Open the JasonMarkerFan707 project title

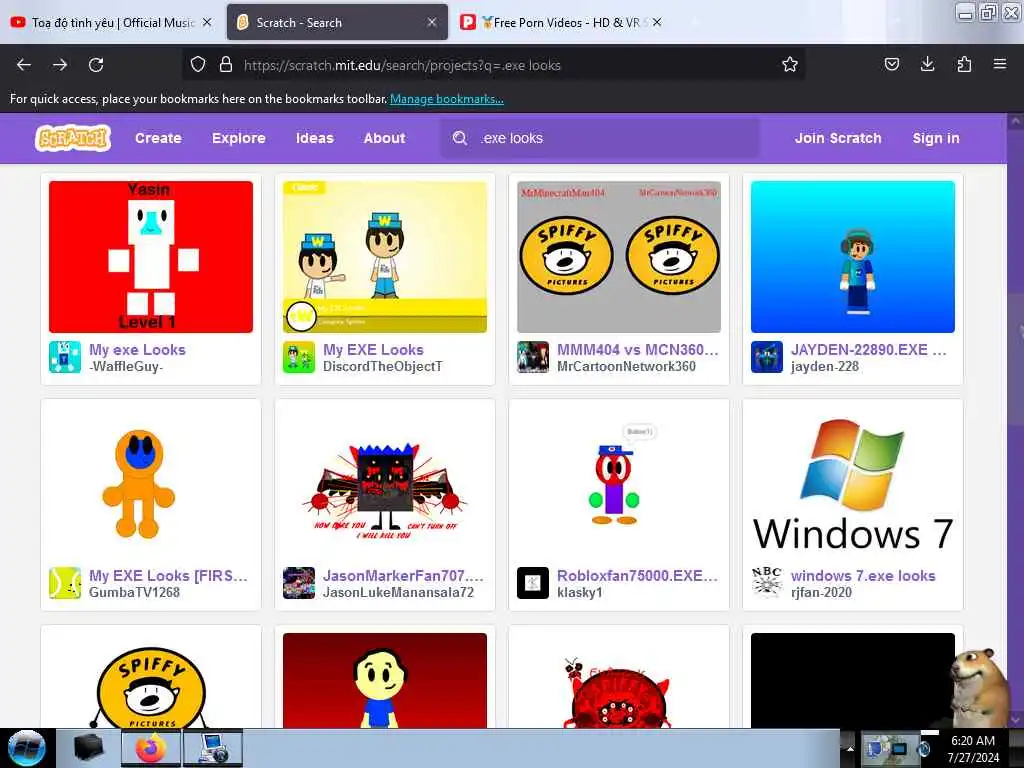point(403,575)
